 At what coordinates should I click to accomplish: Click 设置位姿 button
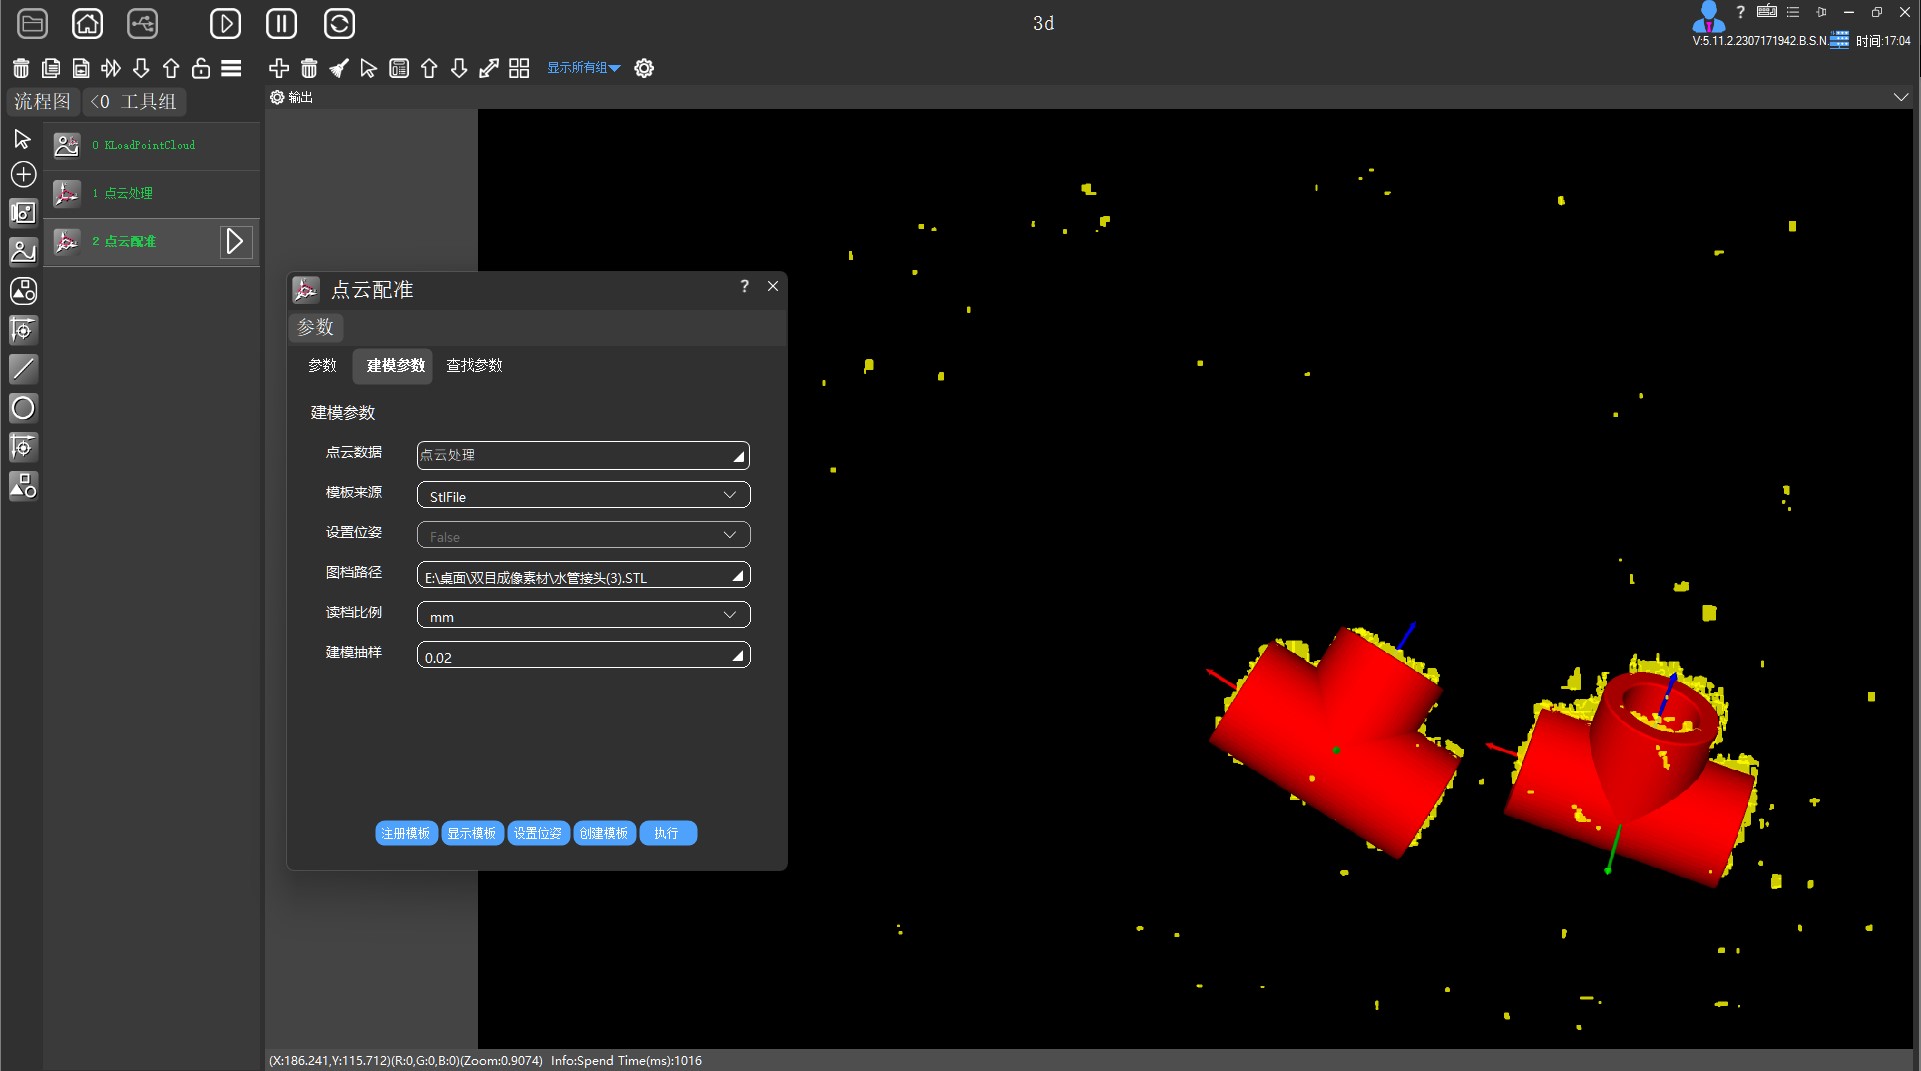538,833
